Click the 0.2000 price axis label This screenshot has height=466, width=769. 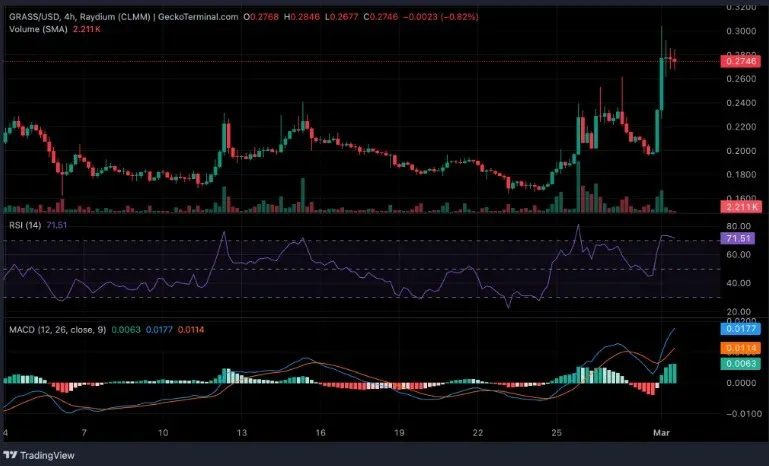click(741, 151)
